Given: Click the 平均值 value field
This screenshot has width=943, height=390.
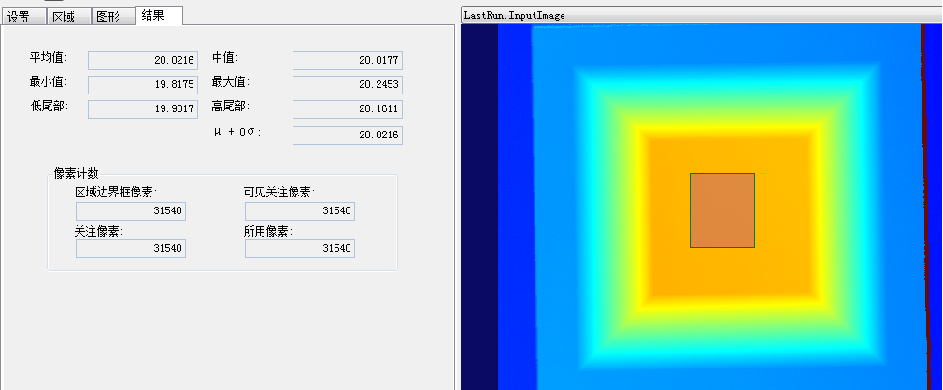Looking at the screenshot, I should click(x=143, y=60).
